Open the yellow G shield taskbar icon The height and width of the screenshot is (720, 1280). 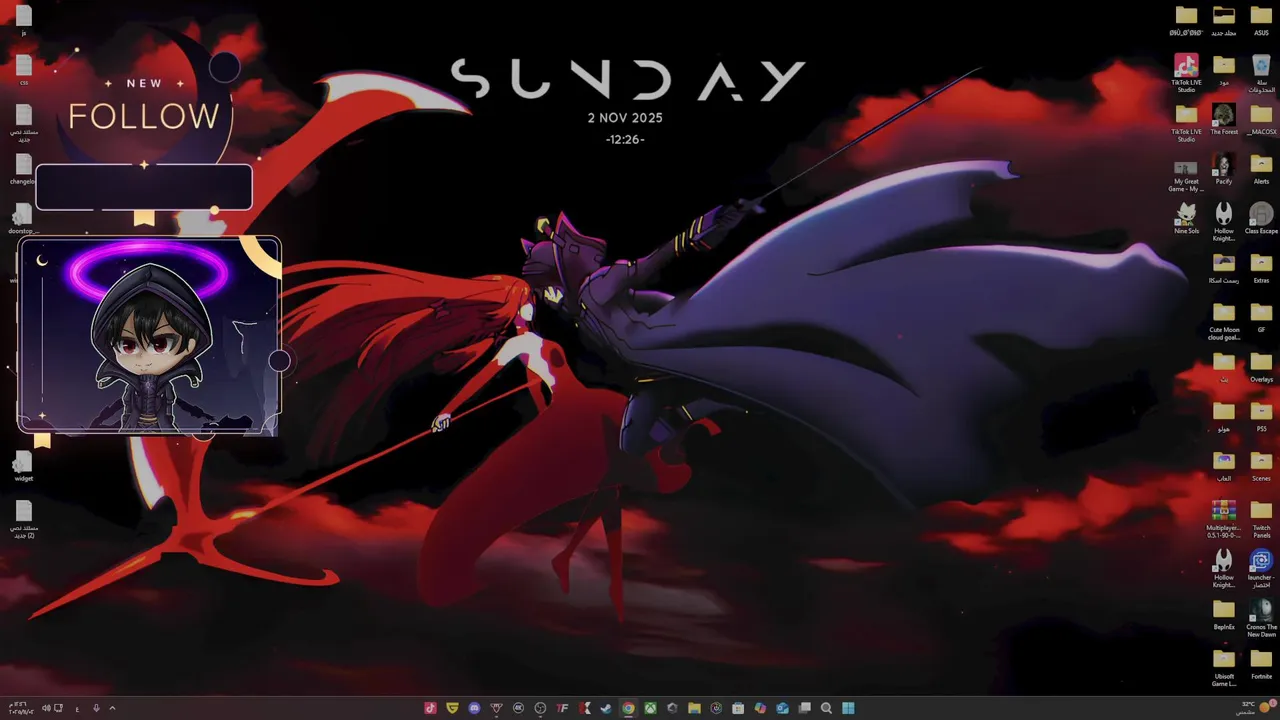click(x=453, y=708)
